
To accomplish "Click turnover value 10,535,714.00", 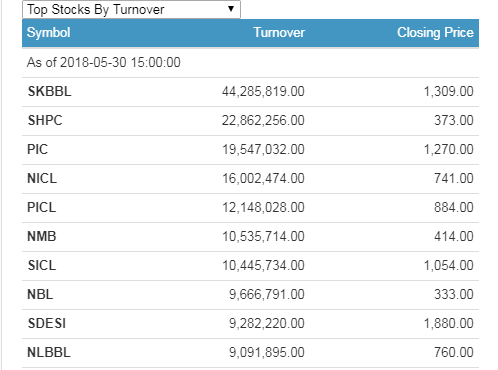I will tap(263, 236).
